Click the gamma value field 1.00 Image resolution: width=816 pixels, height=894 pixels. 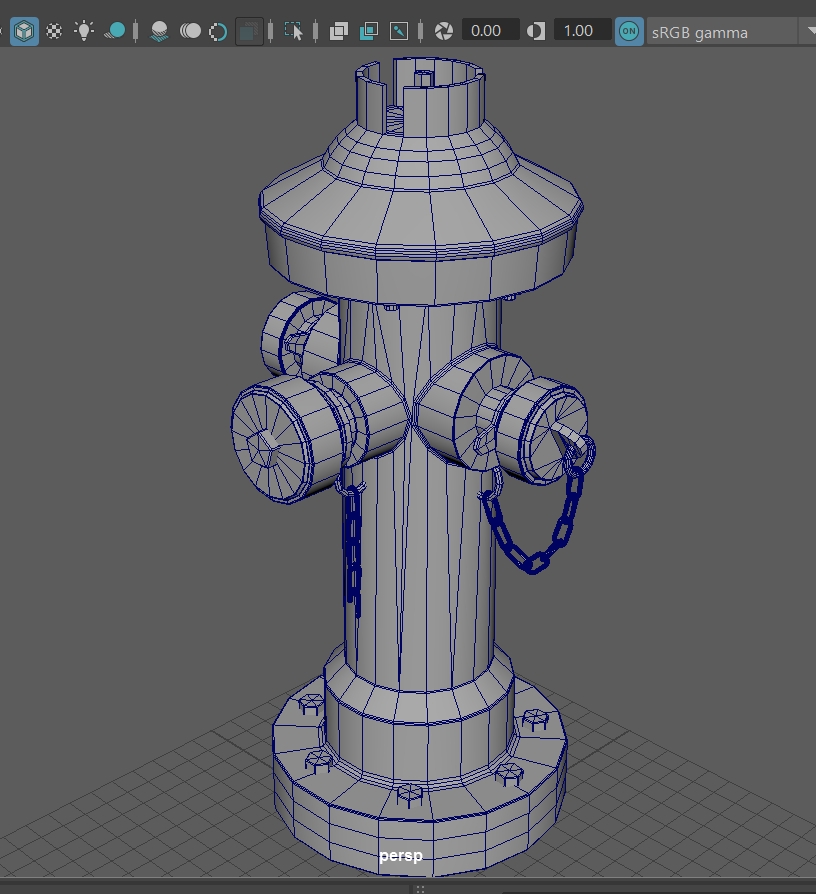click(x=582, y=30)
